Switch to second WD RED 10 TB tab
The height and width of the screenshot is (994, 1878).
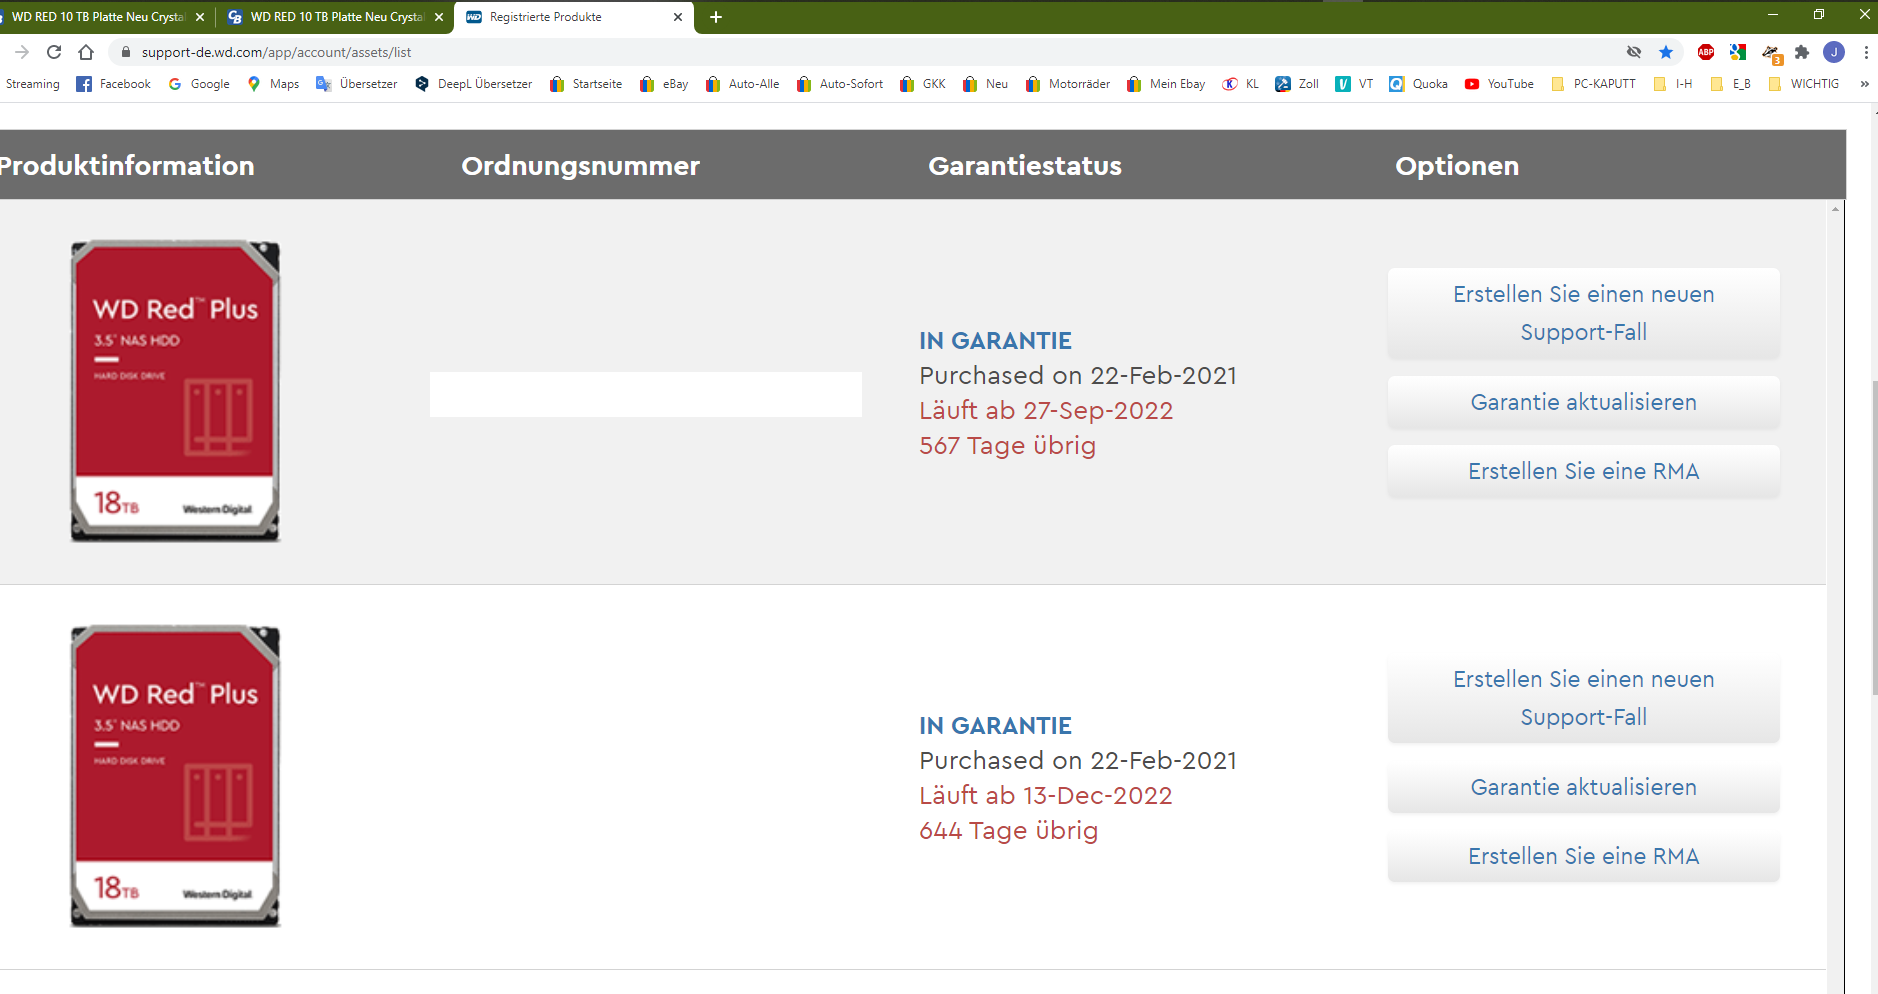pyautogui.click(x=337, y=17)
